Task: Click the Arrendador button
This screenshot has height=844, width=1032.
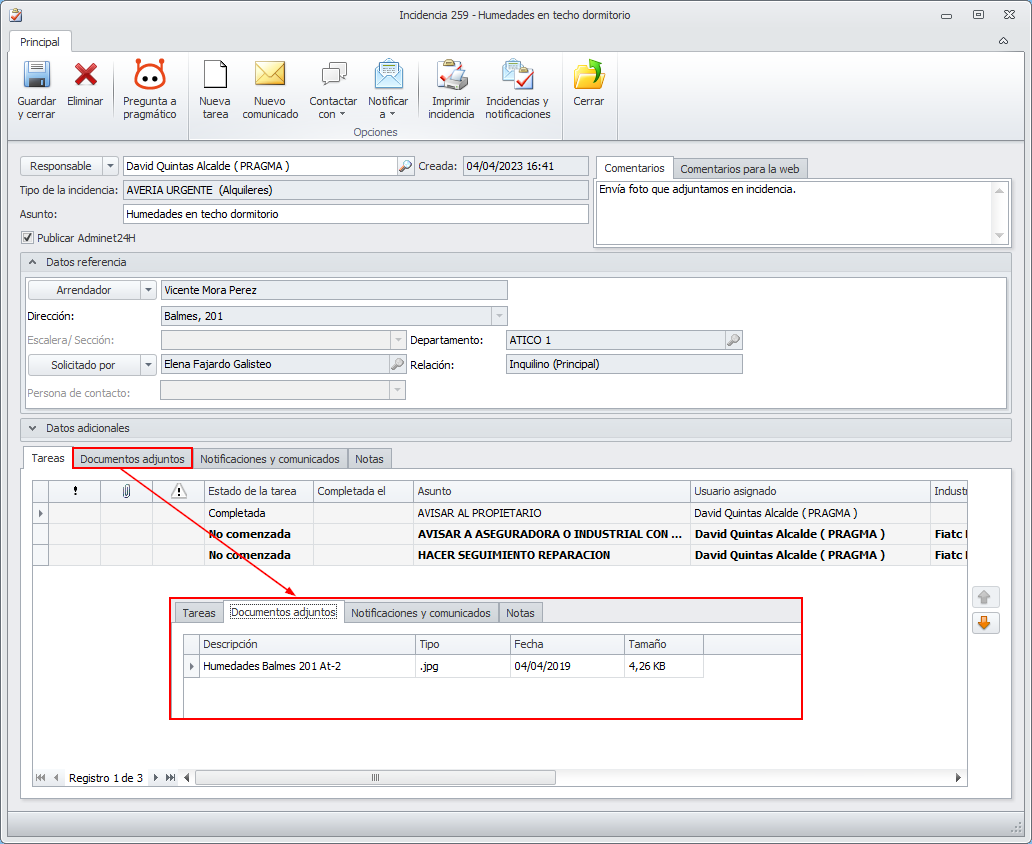Action: coord(83,290)
